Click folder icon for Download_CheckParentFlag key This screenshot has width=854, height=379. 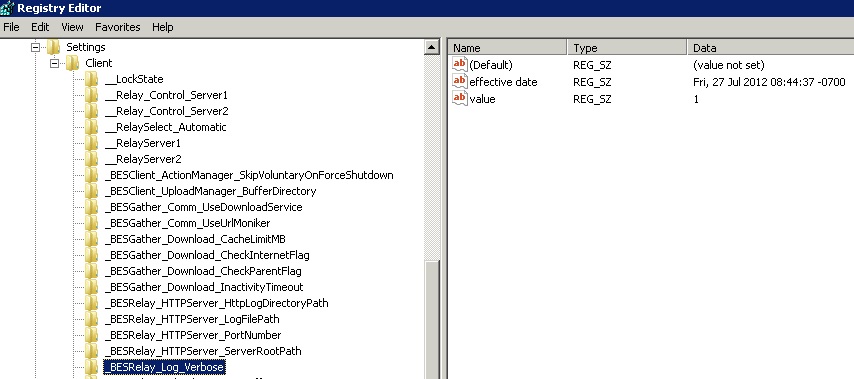click(x=92, y=271)
